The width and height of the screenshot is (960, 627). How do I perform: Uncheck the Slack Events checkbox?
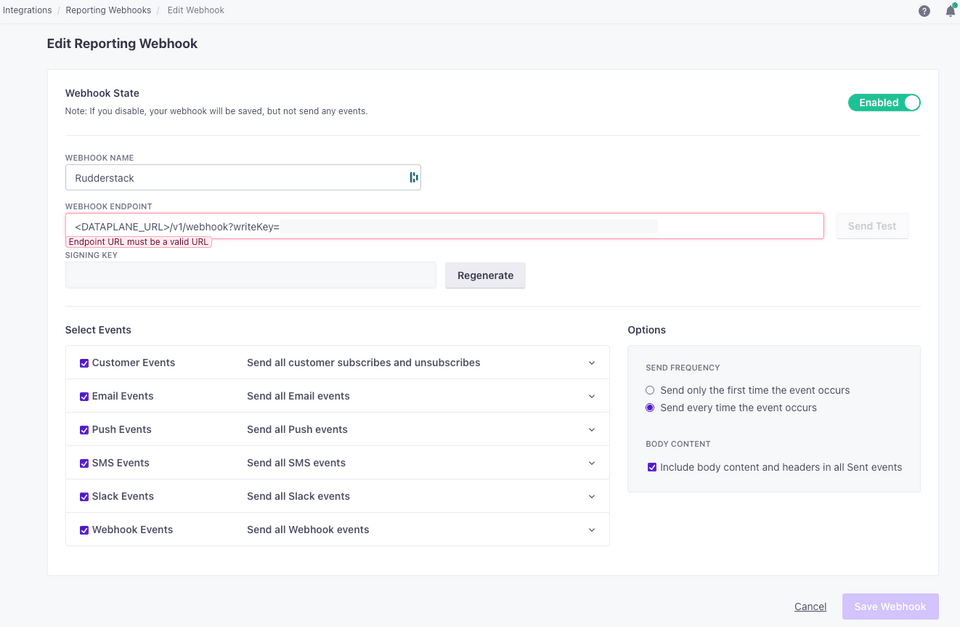[x=84, y=496]
